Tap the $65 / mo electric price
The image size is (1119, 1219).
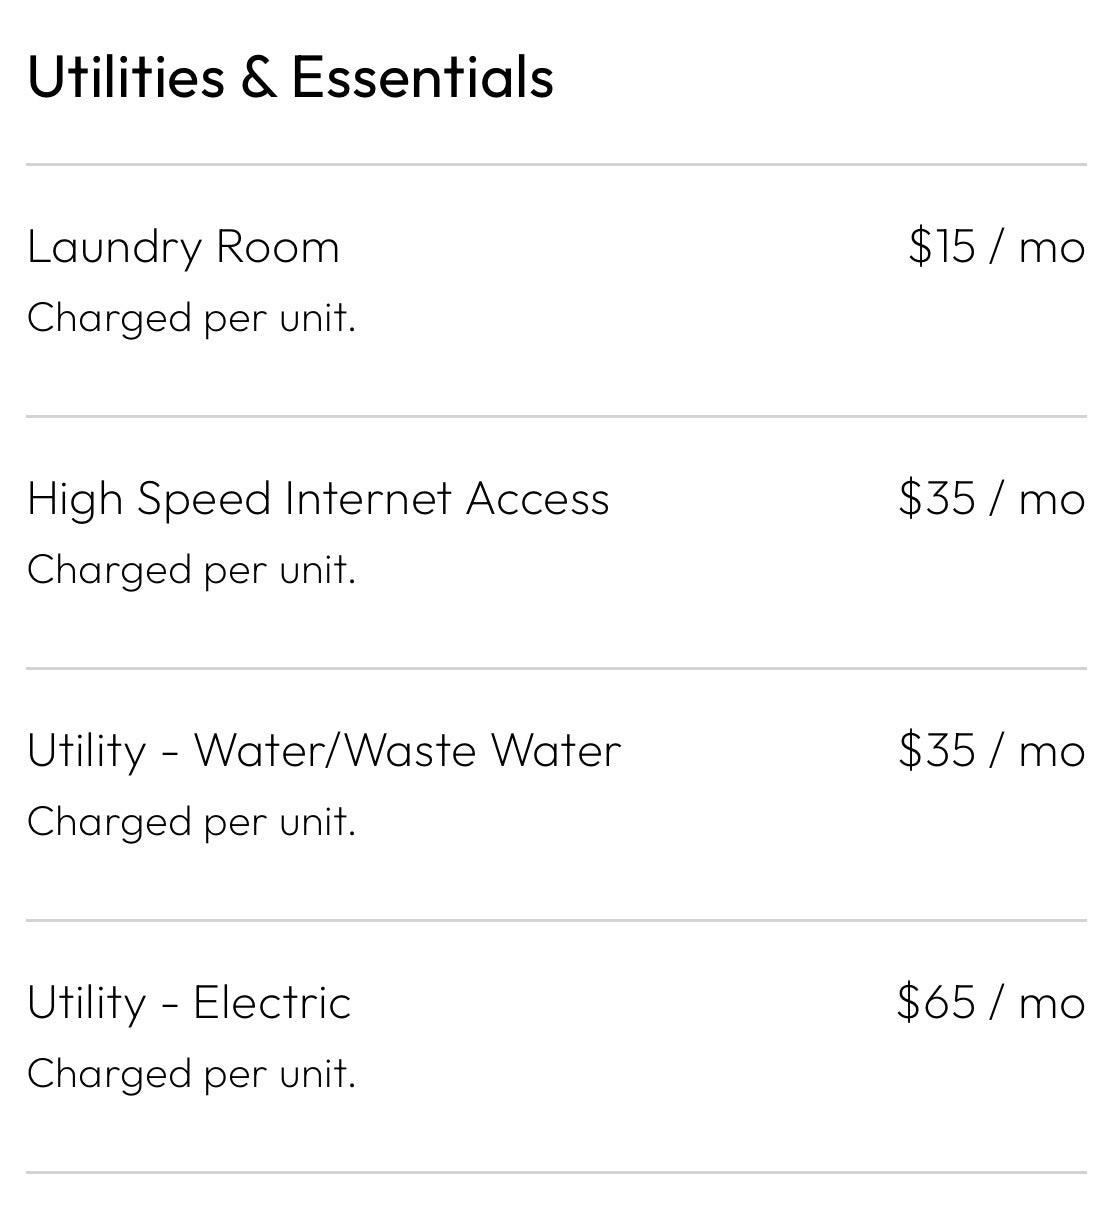pyautogui.click(x=991, y=1001)
